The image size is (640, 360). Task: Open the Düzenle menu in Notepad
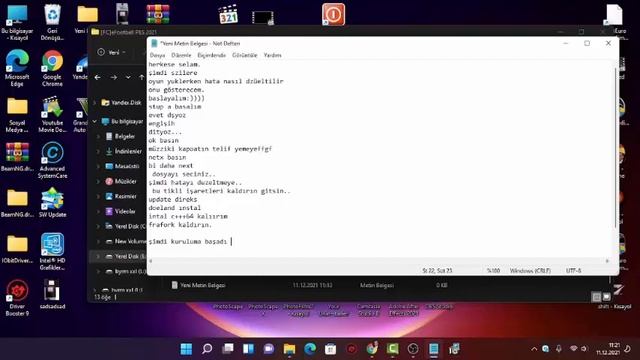point(181,55)
